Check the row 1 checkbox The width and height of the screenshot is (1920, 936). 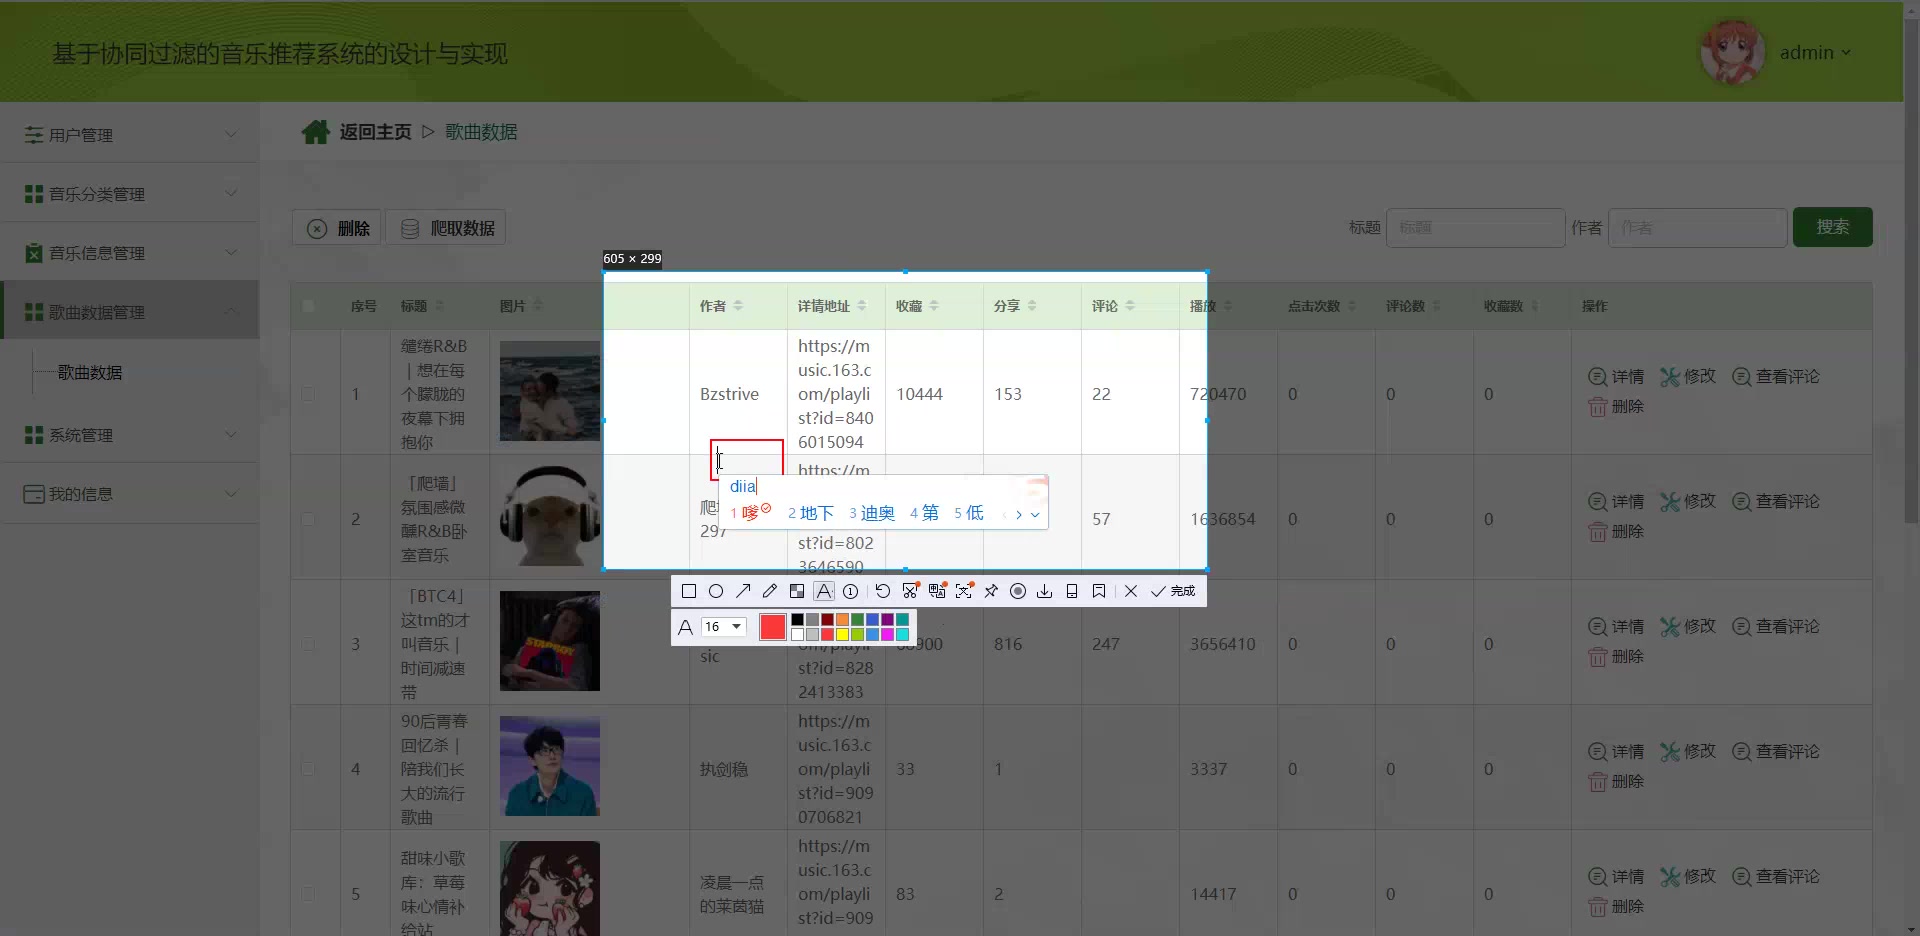[308, 394]
